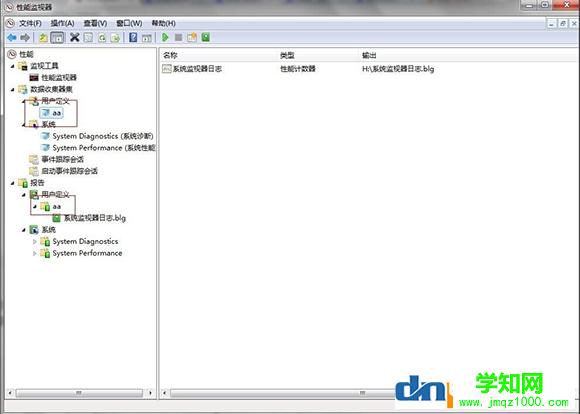Collapse 系统 under 报告
This screenshot has width=580, height=414.
(x=24, y=230)
